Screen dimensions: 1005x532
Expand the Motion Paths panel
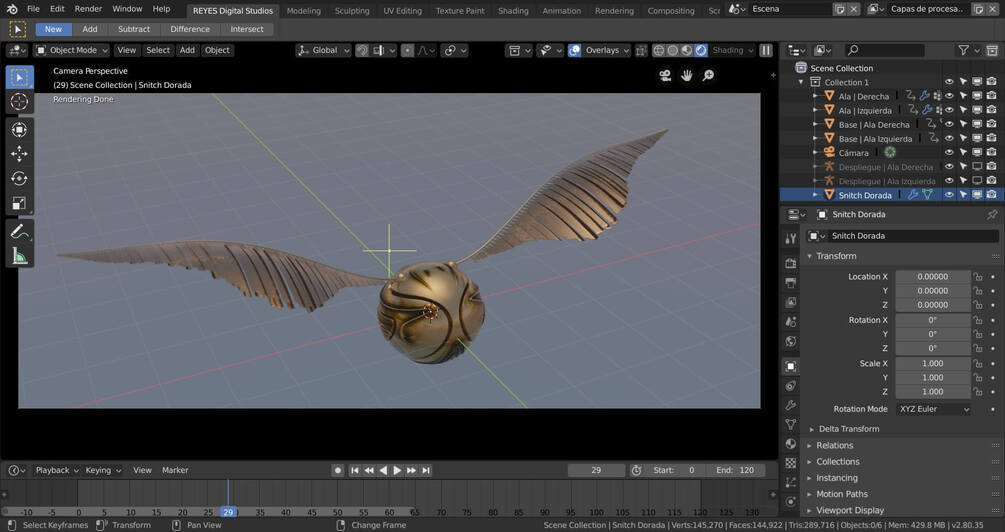point(842,494)
